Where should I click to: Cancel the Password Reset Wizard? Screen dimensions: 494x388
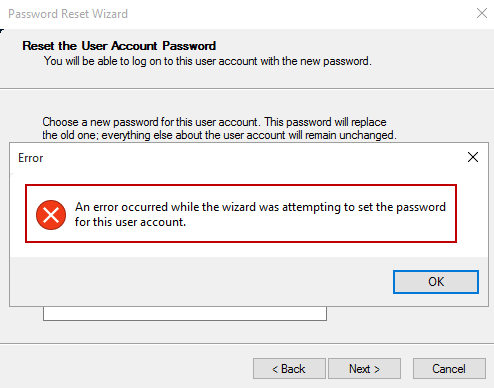tap(449, 369)
